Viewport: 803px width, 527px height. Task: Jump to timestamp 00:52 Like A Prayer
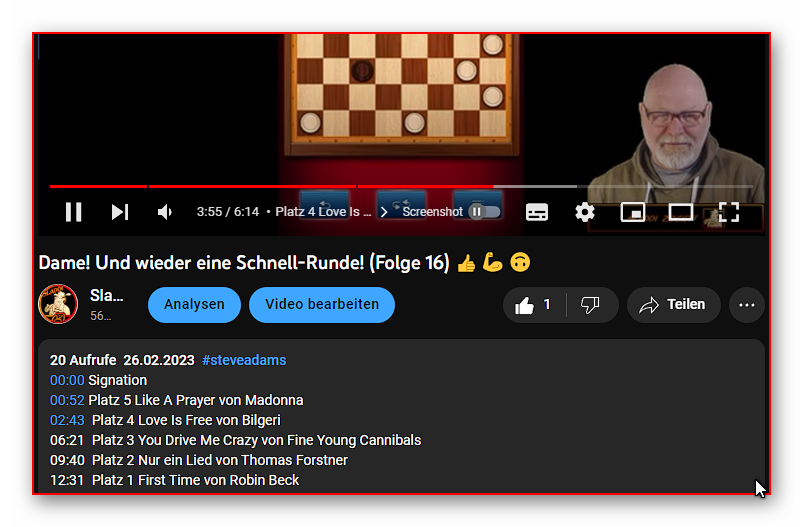pyautogui.click(x=67, y=400)
